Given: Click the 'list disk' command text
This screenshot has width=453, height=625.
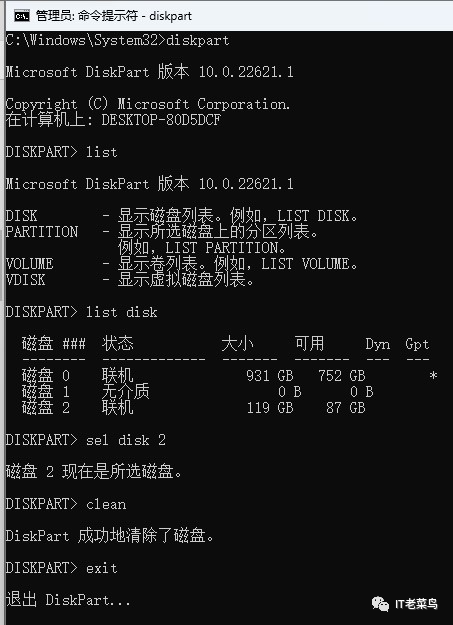Looking at the screenshot, I should 122,312.
